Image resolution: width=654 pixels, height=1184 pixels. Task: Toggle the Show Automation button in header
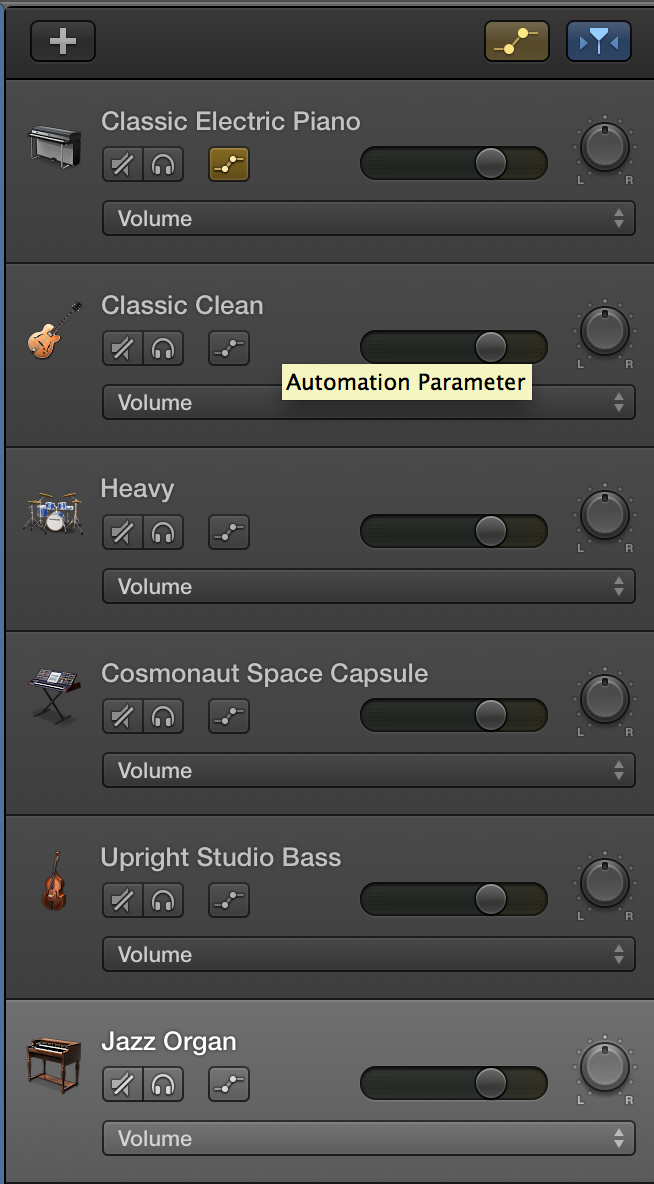[x=517, y=41]
